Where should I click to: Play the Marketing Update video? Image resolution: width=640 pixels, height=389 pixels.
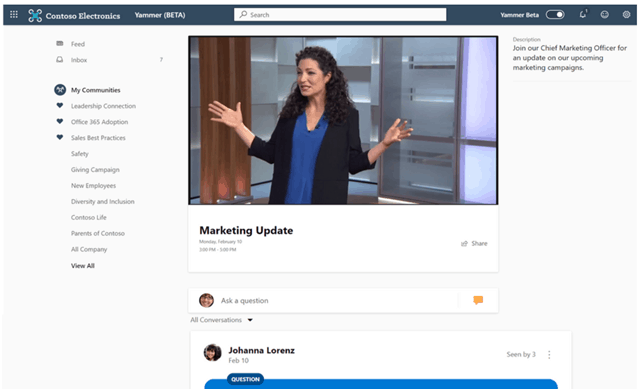[x=343, y=120]
